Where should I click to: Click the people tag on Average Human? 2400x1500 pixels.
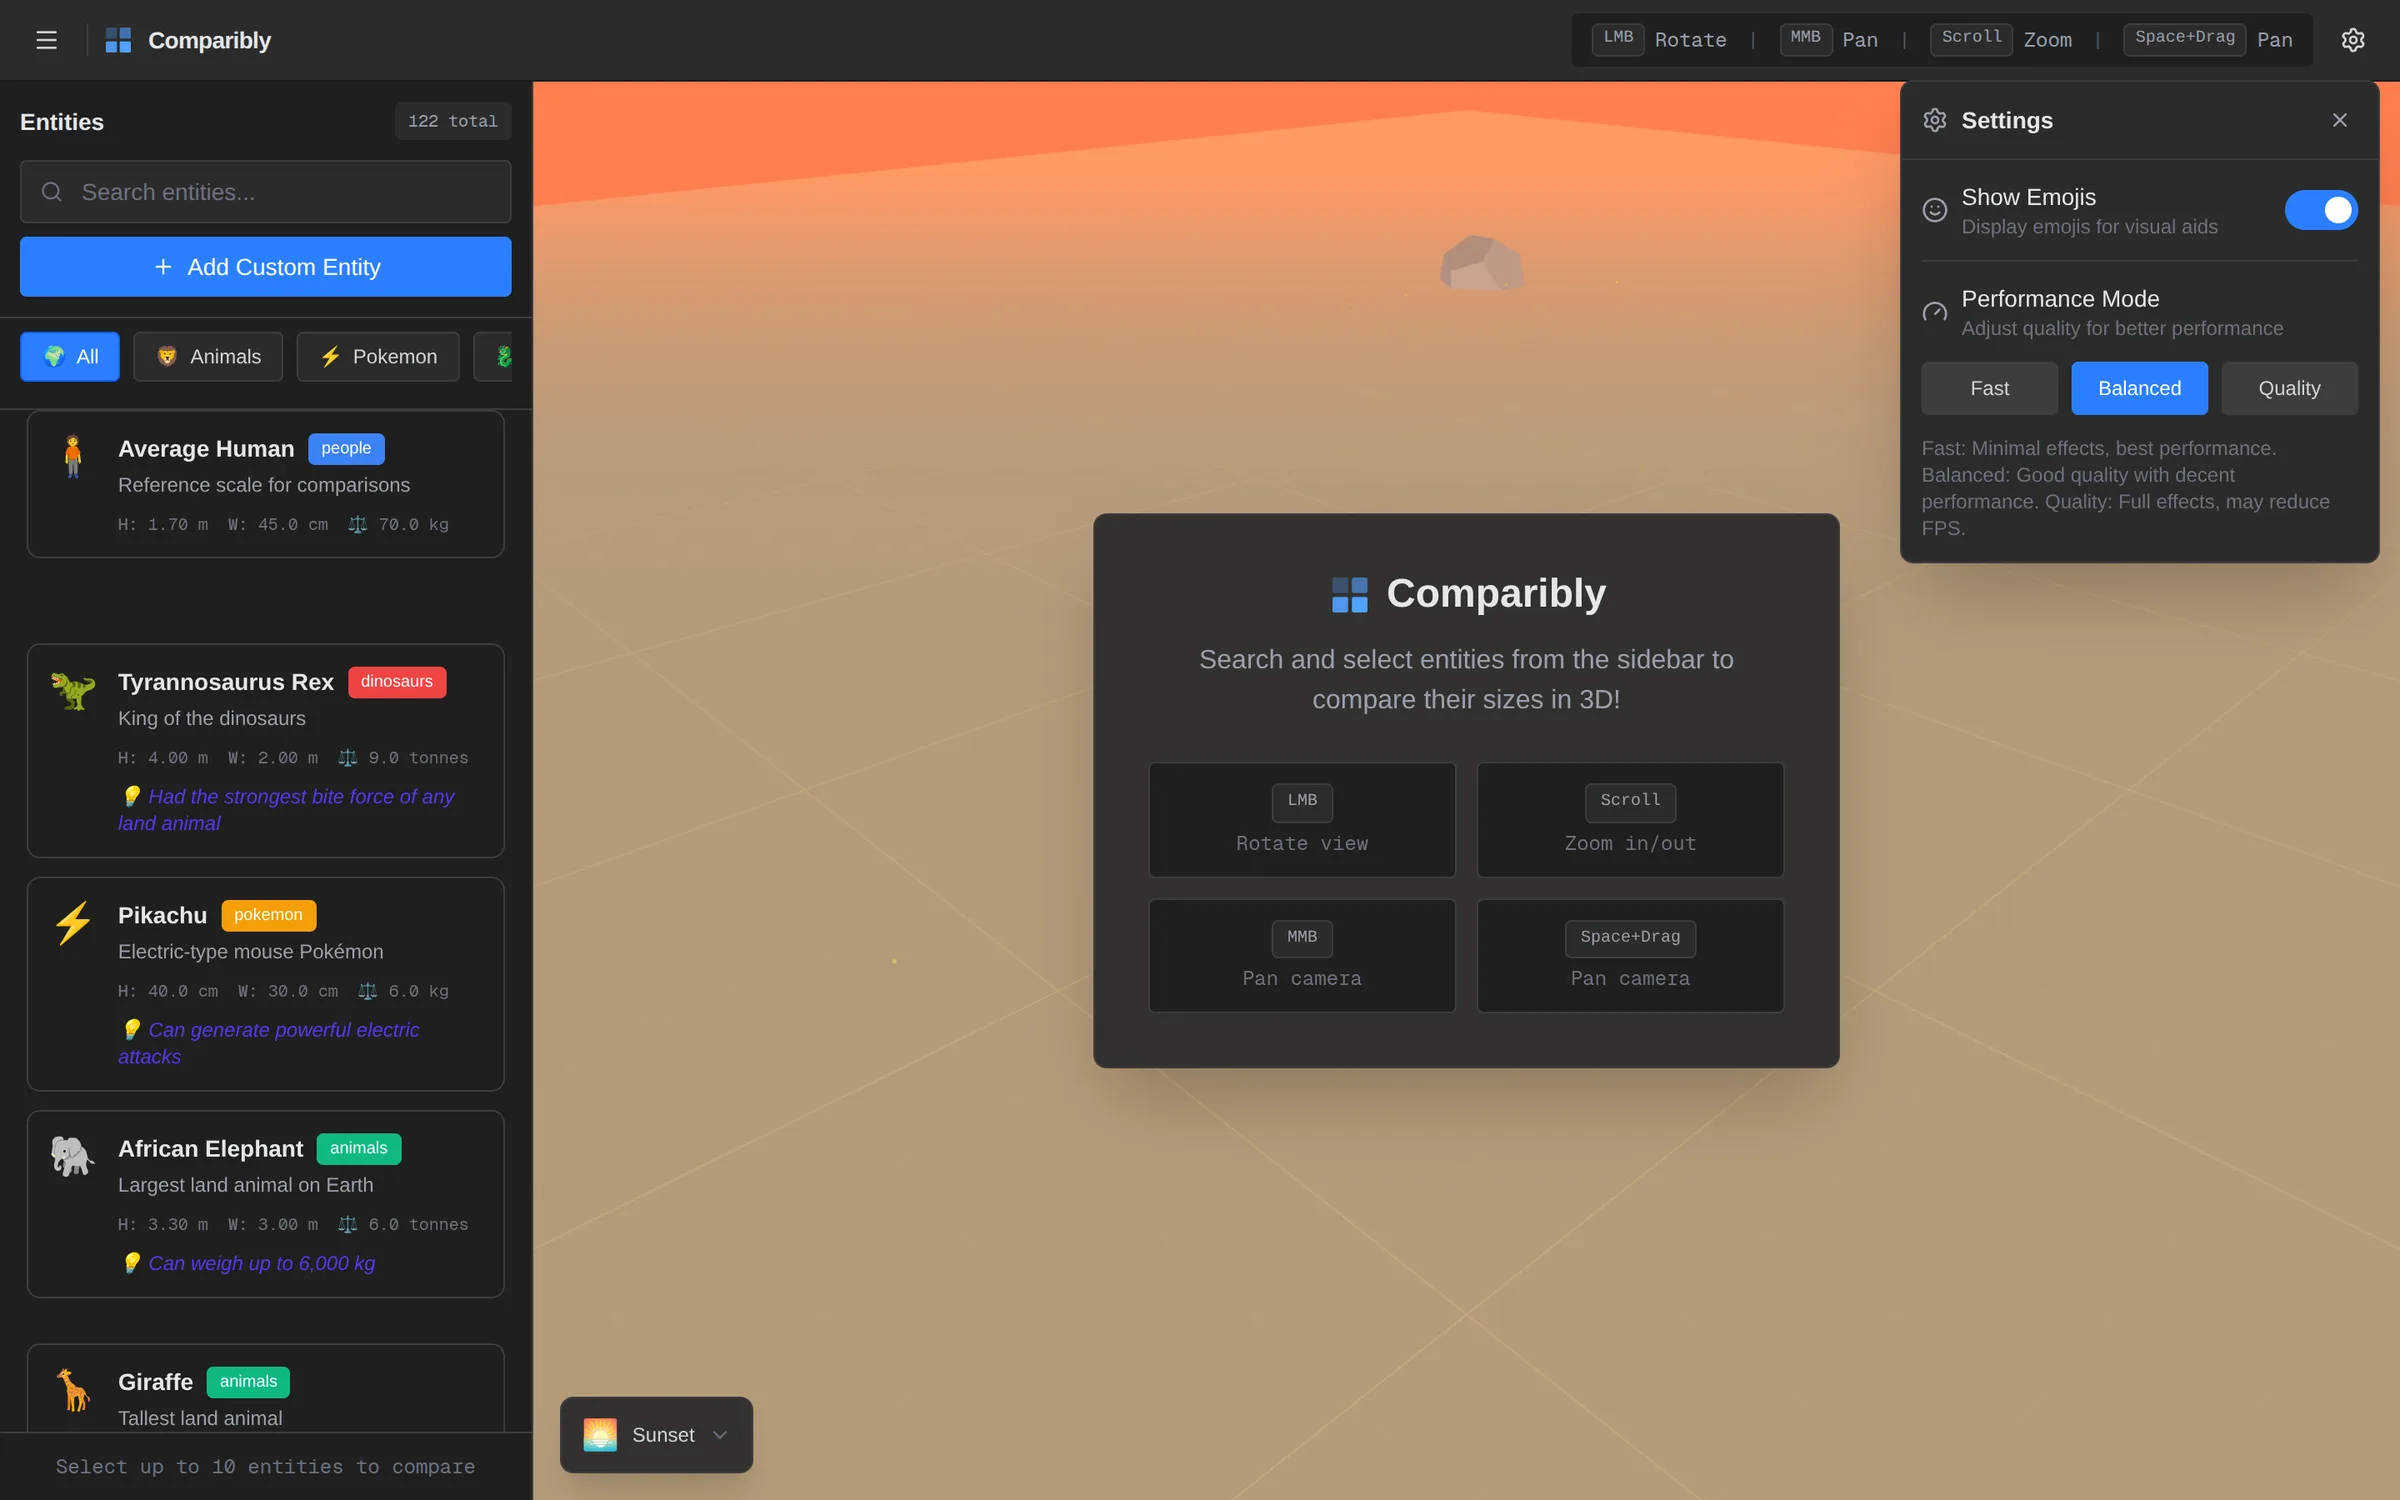(x=346, y=448)
